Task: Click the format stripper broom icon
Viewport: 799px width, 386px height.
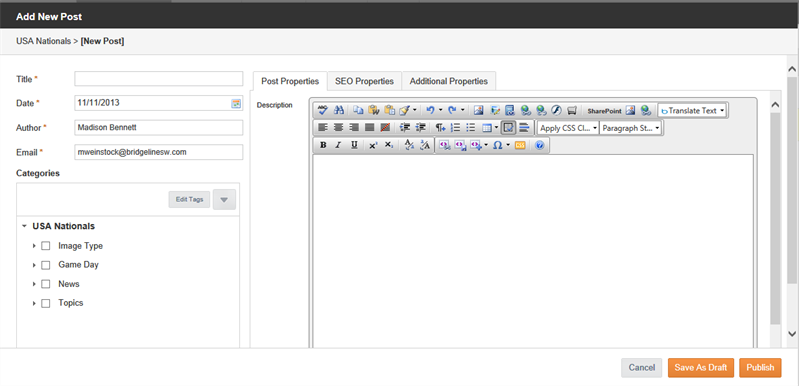Action: 405,110
